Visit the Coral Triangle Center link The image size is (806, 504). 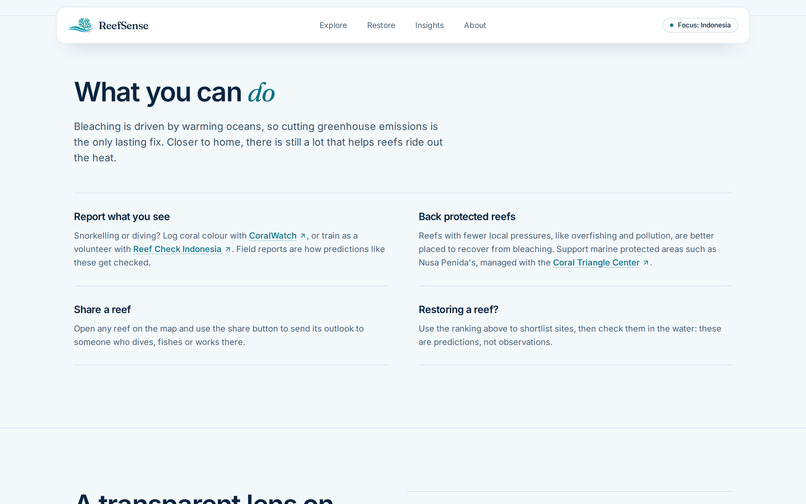click(x=596, y=262)
